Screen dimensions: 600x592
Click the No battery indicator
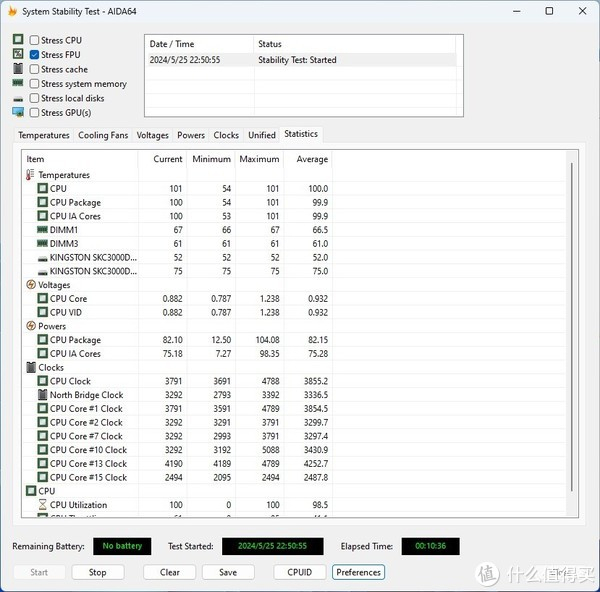(122, 546)
